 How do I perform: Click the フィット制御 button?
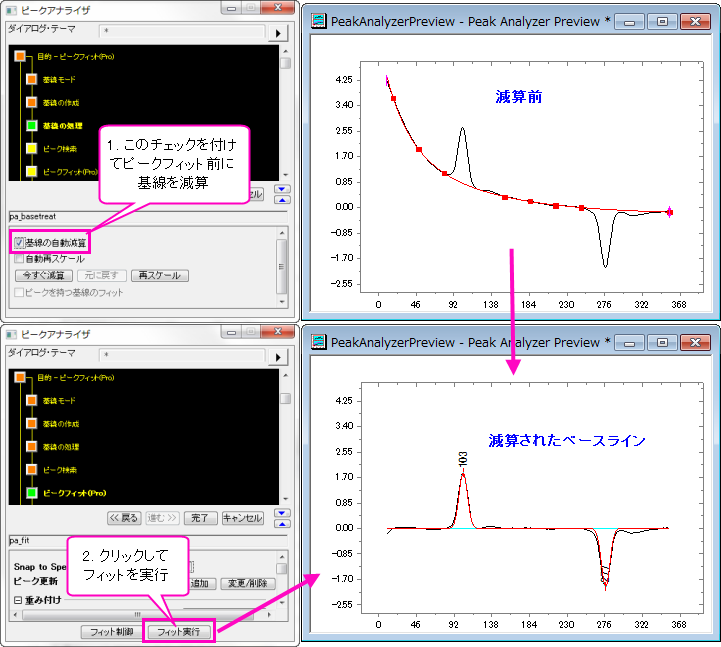click(112, 631)
